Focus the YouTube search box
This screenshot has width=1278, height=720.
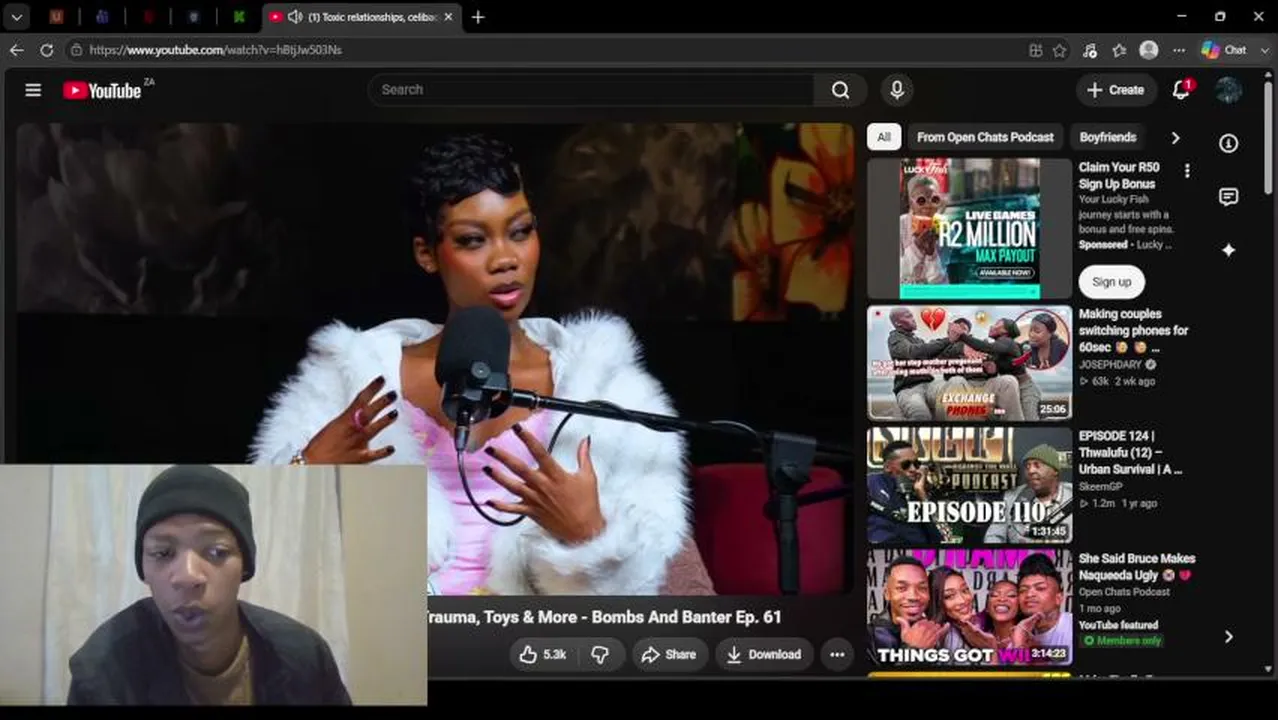(x=591, y=90)
